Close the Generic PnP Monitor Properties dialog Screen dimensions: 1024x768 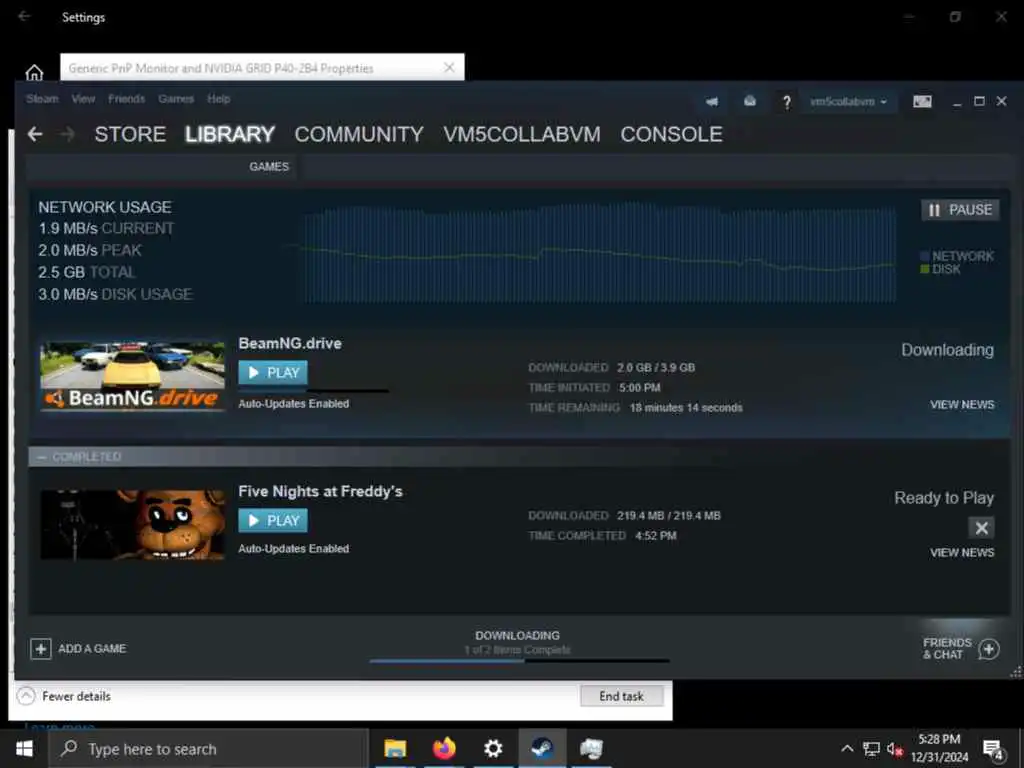pyautogui.click(x=449, y=67)
